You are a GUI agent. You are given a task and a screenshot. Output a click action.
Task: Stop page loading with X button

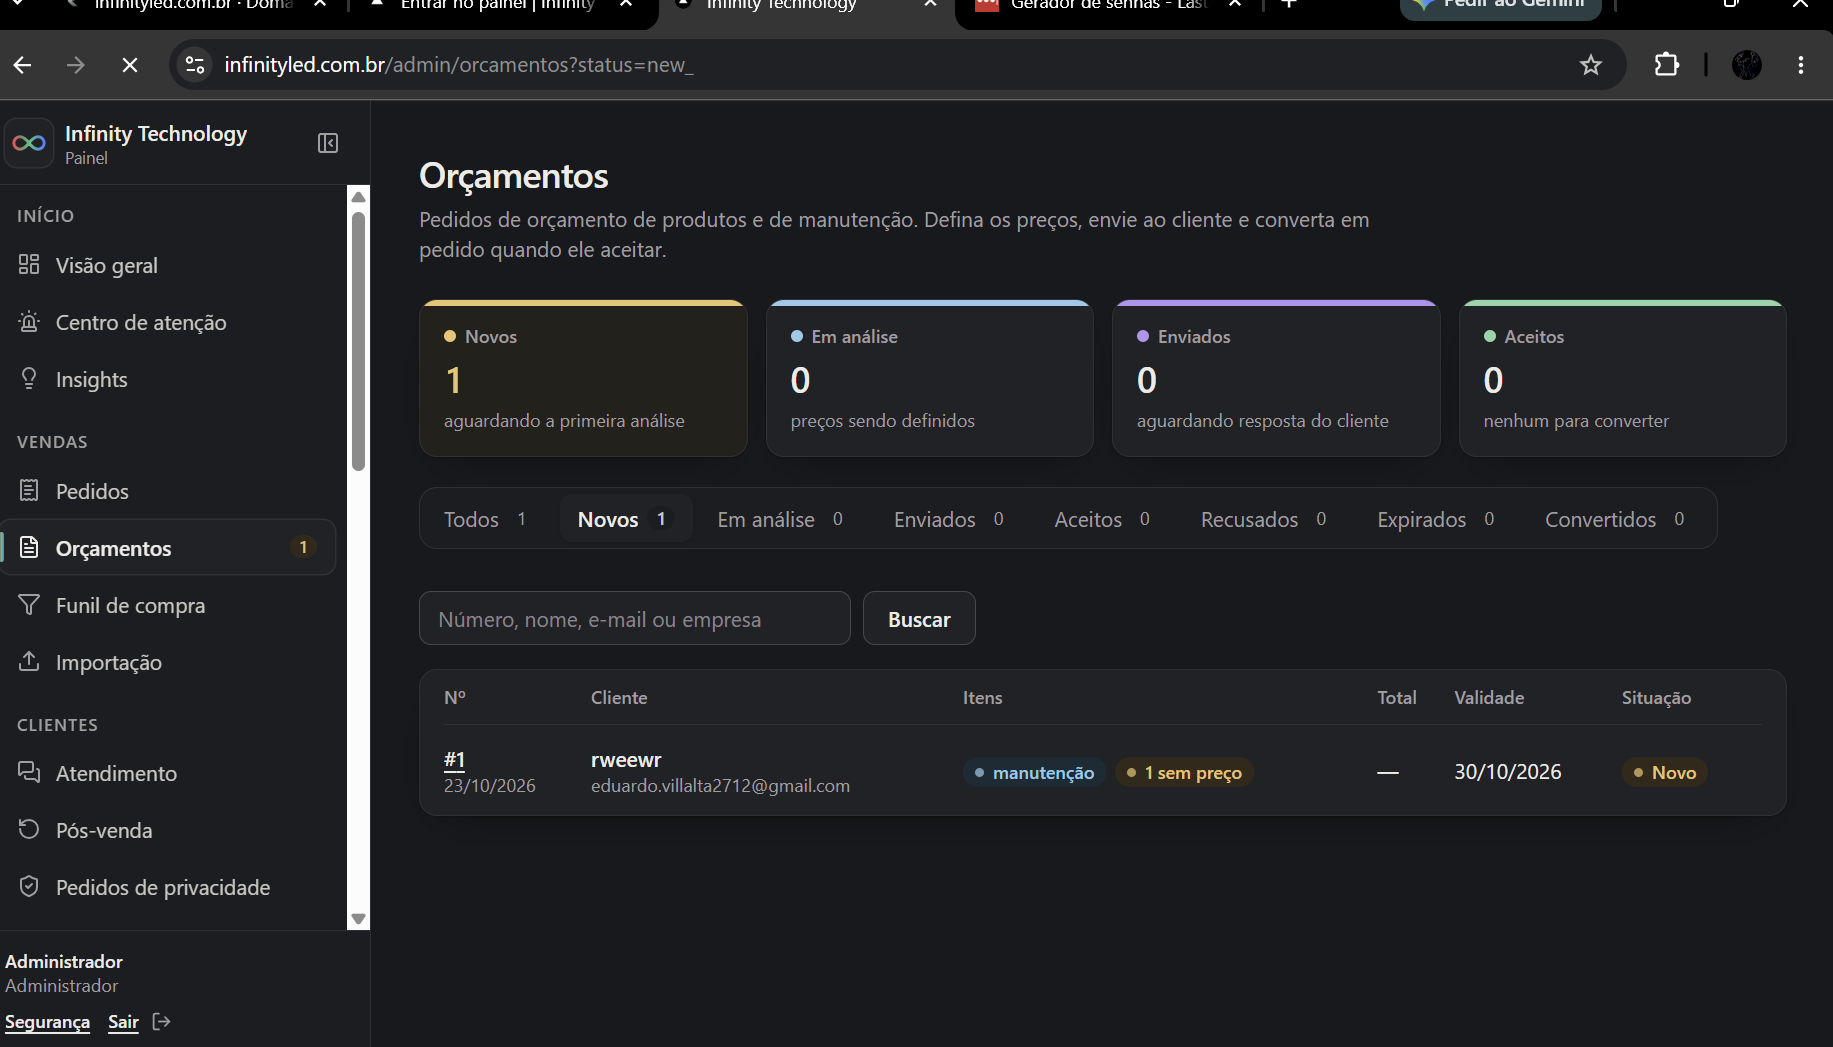click(x=130, y=65)
